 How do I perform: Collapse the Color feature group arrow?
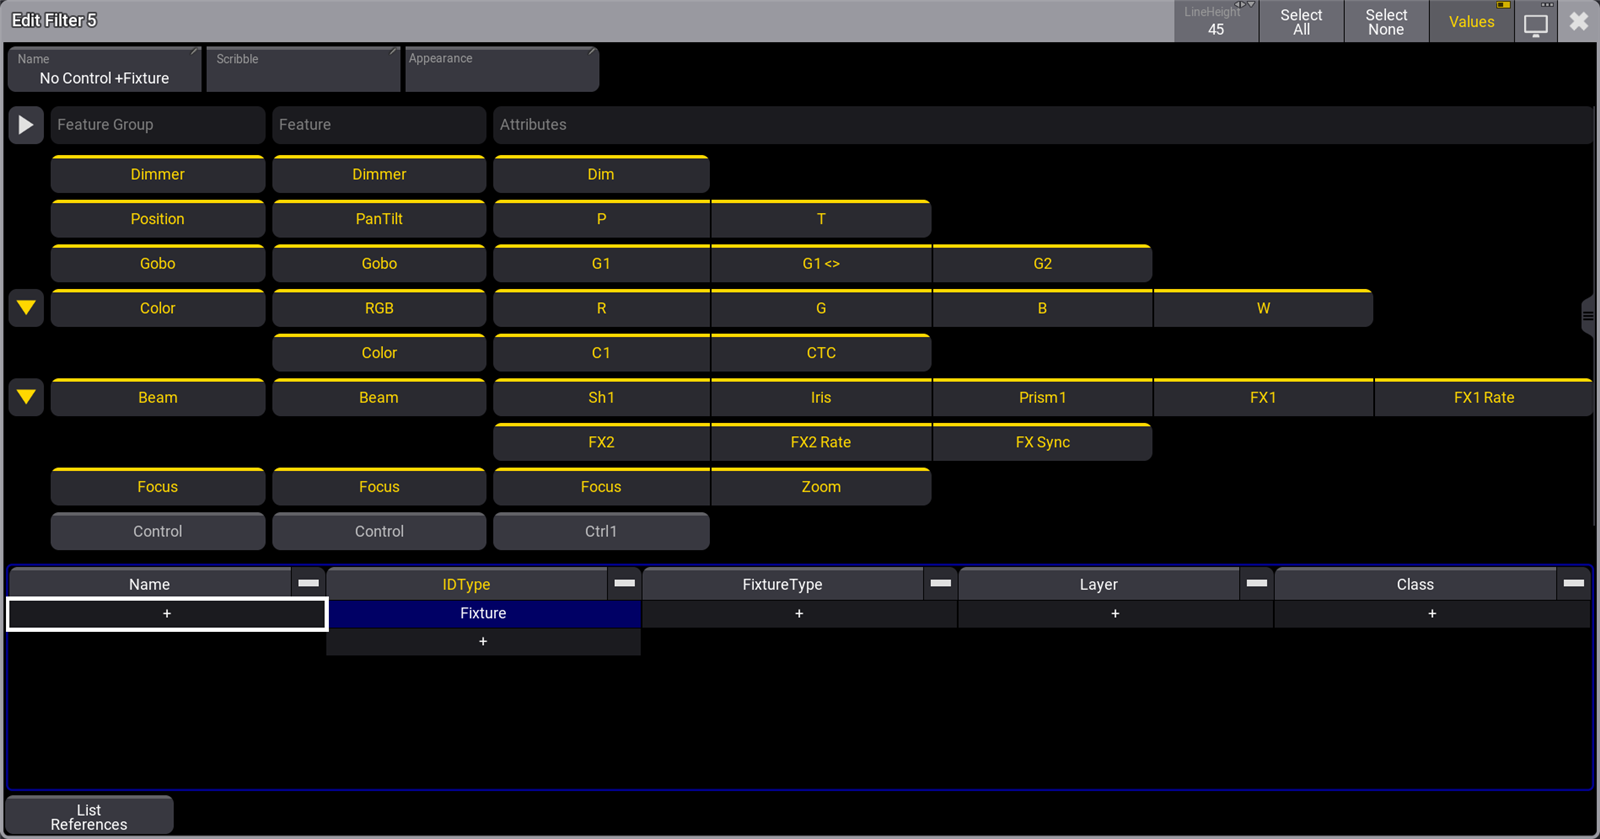[26, 308]
